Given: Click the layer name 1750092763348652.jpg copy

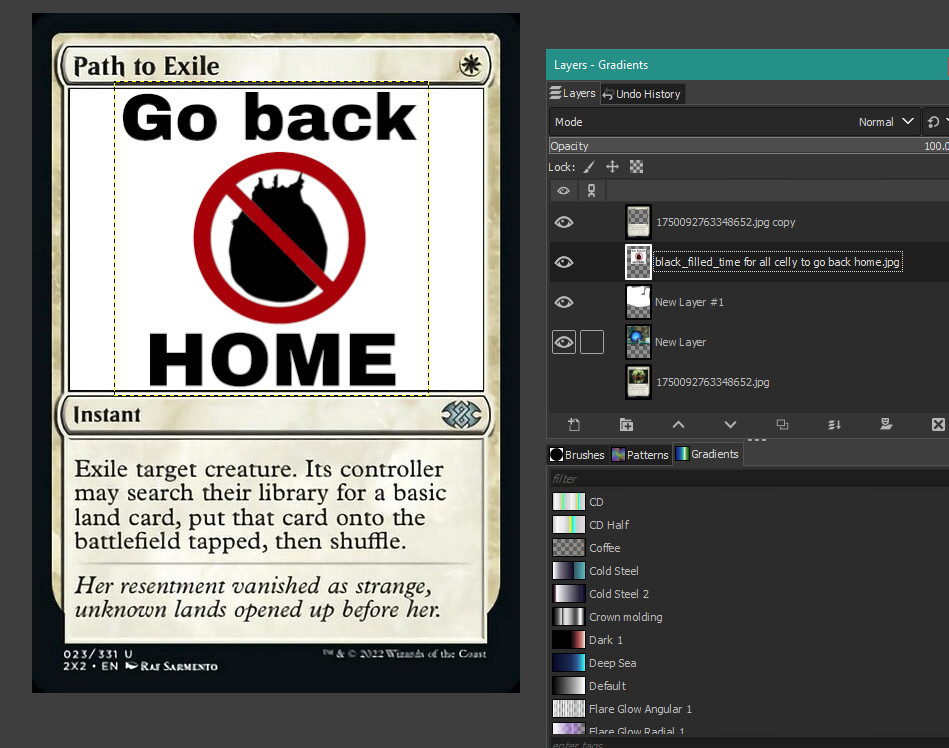Looking at the screenshot, I should tap(725, 222).
